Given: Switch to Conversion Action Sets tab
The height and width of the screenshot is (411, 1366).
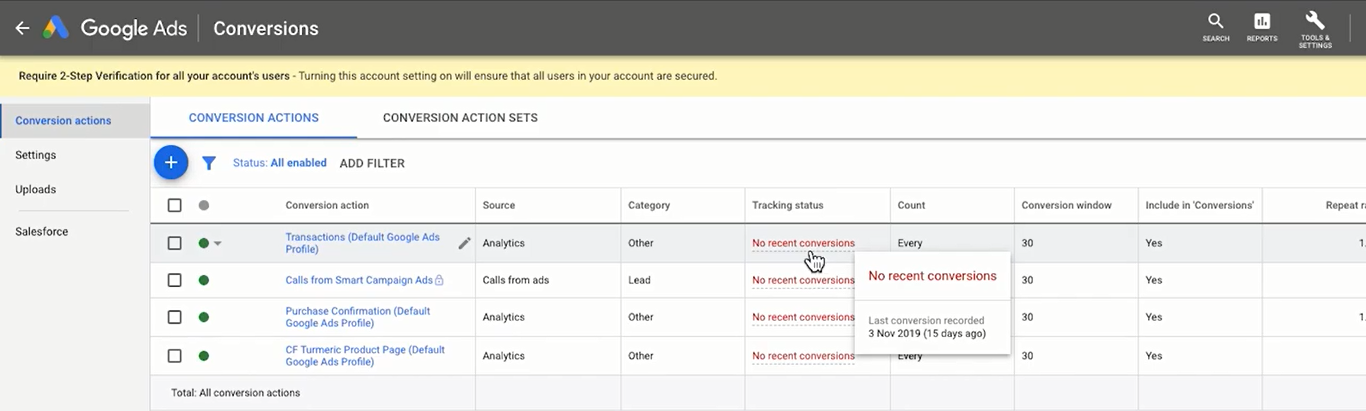Looking at the screenshot, I should [x=460, y=118].
